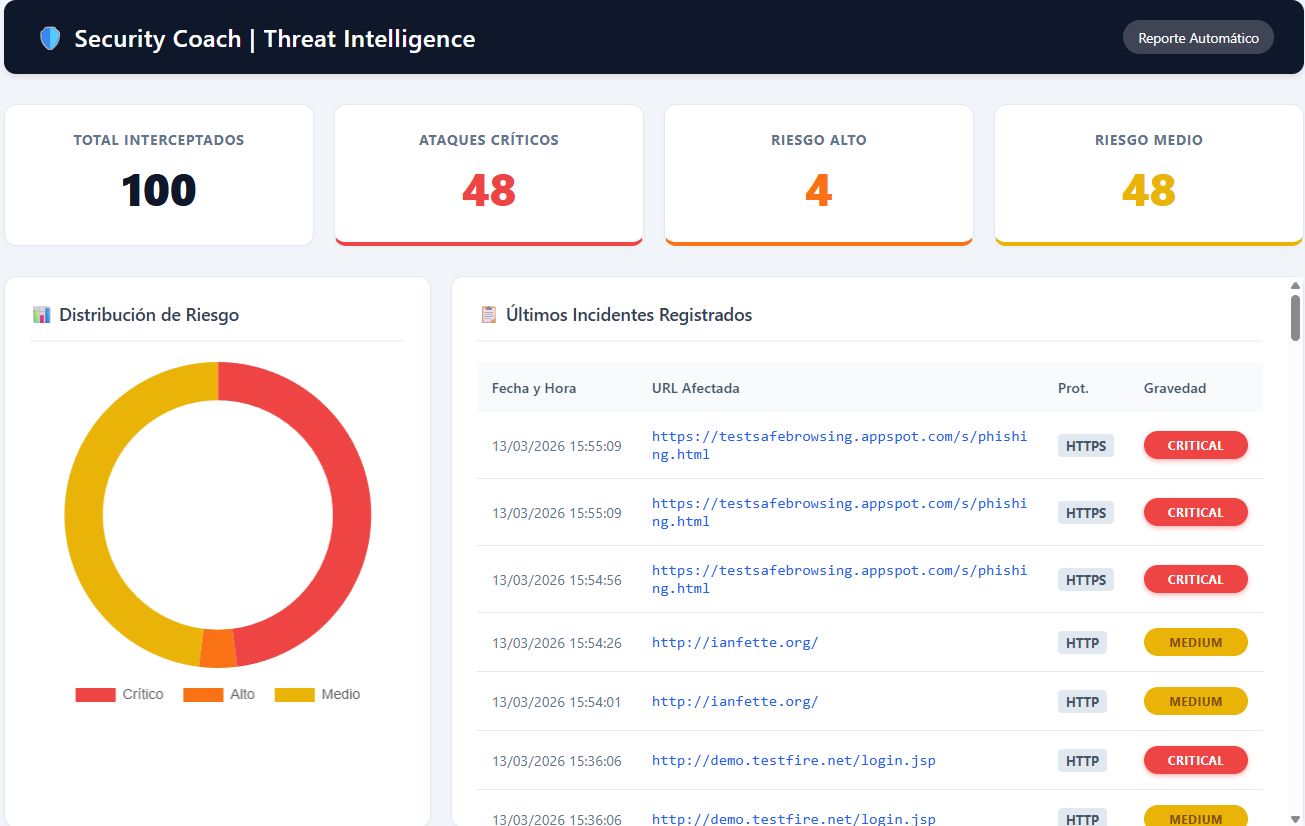Click the MEDIUM badge in the 15:54:01 row
This screenshot has height=826, width=1305.
point(1196,701)
